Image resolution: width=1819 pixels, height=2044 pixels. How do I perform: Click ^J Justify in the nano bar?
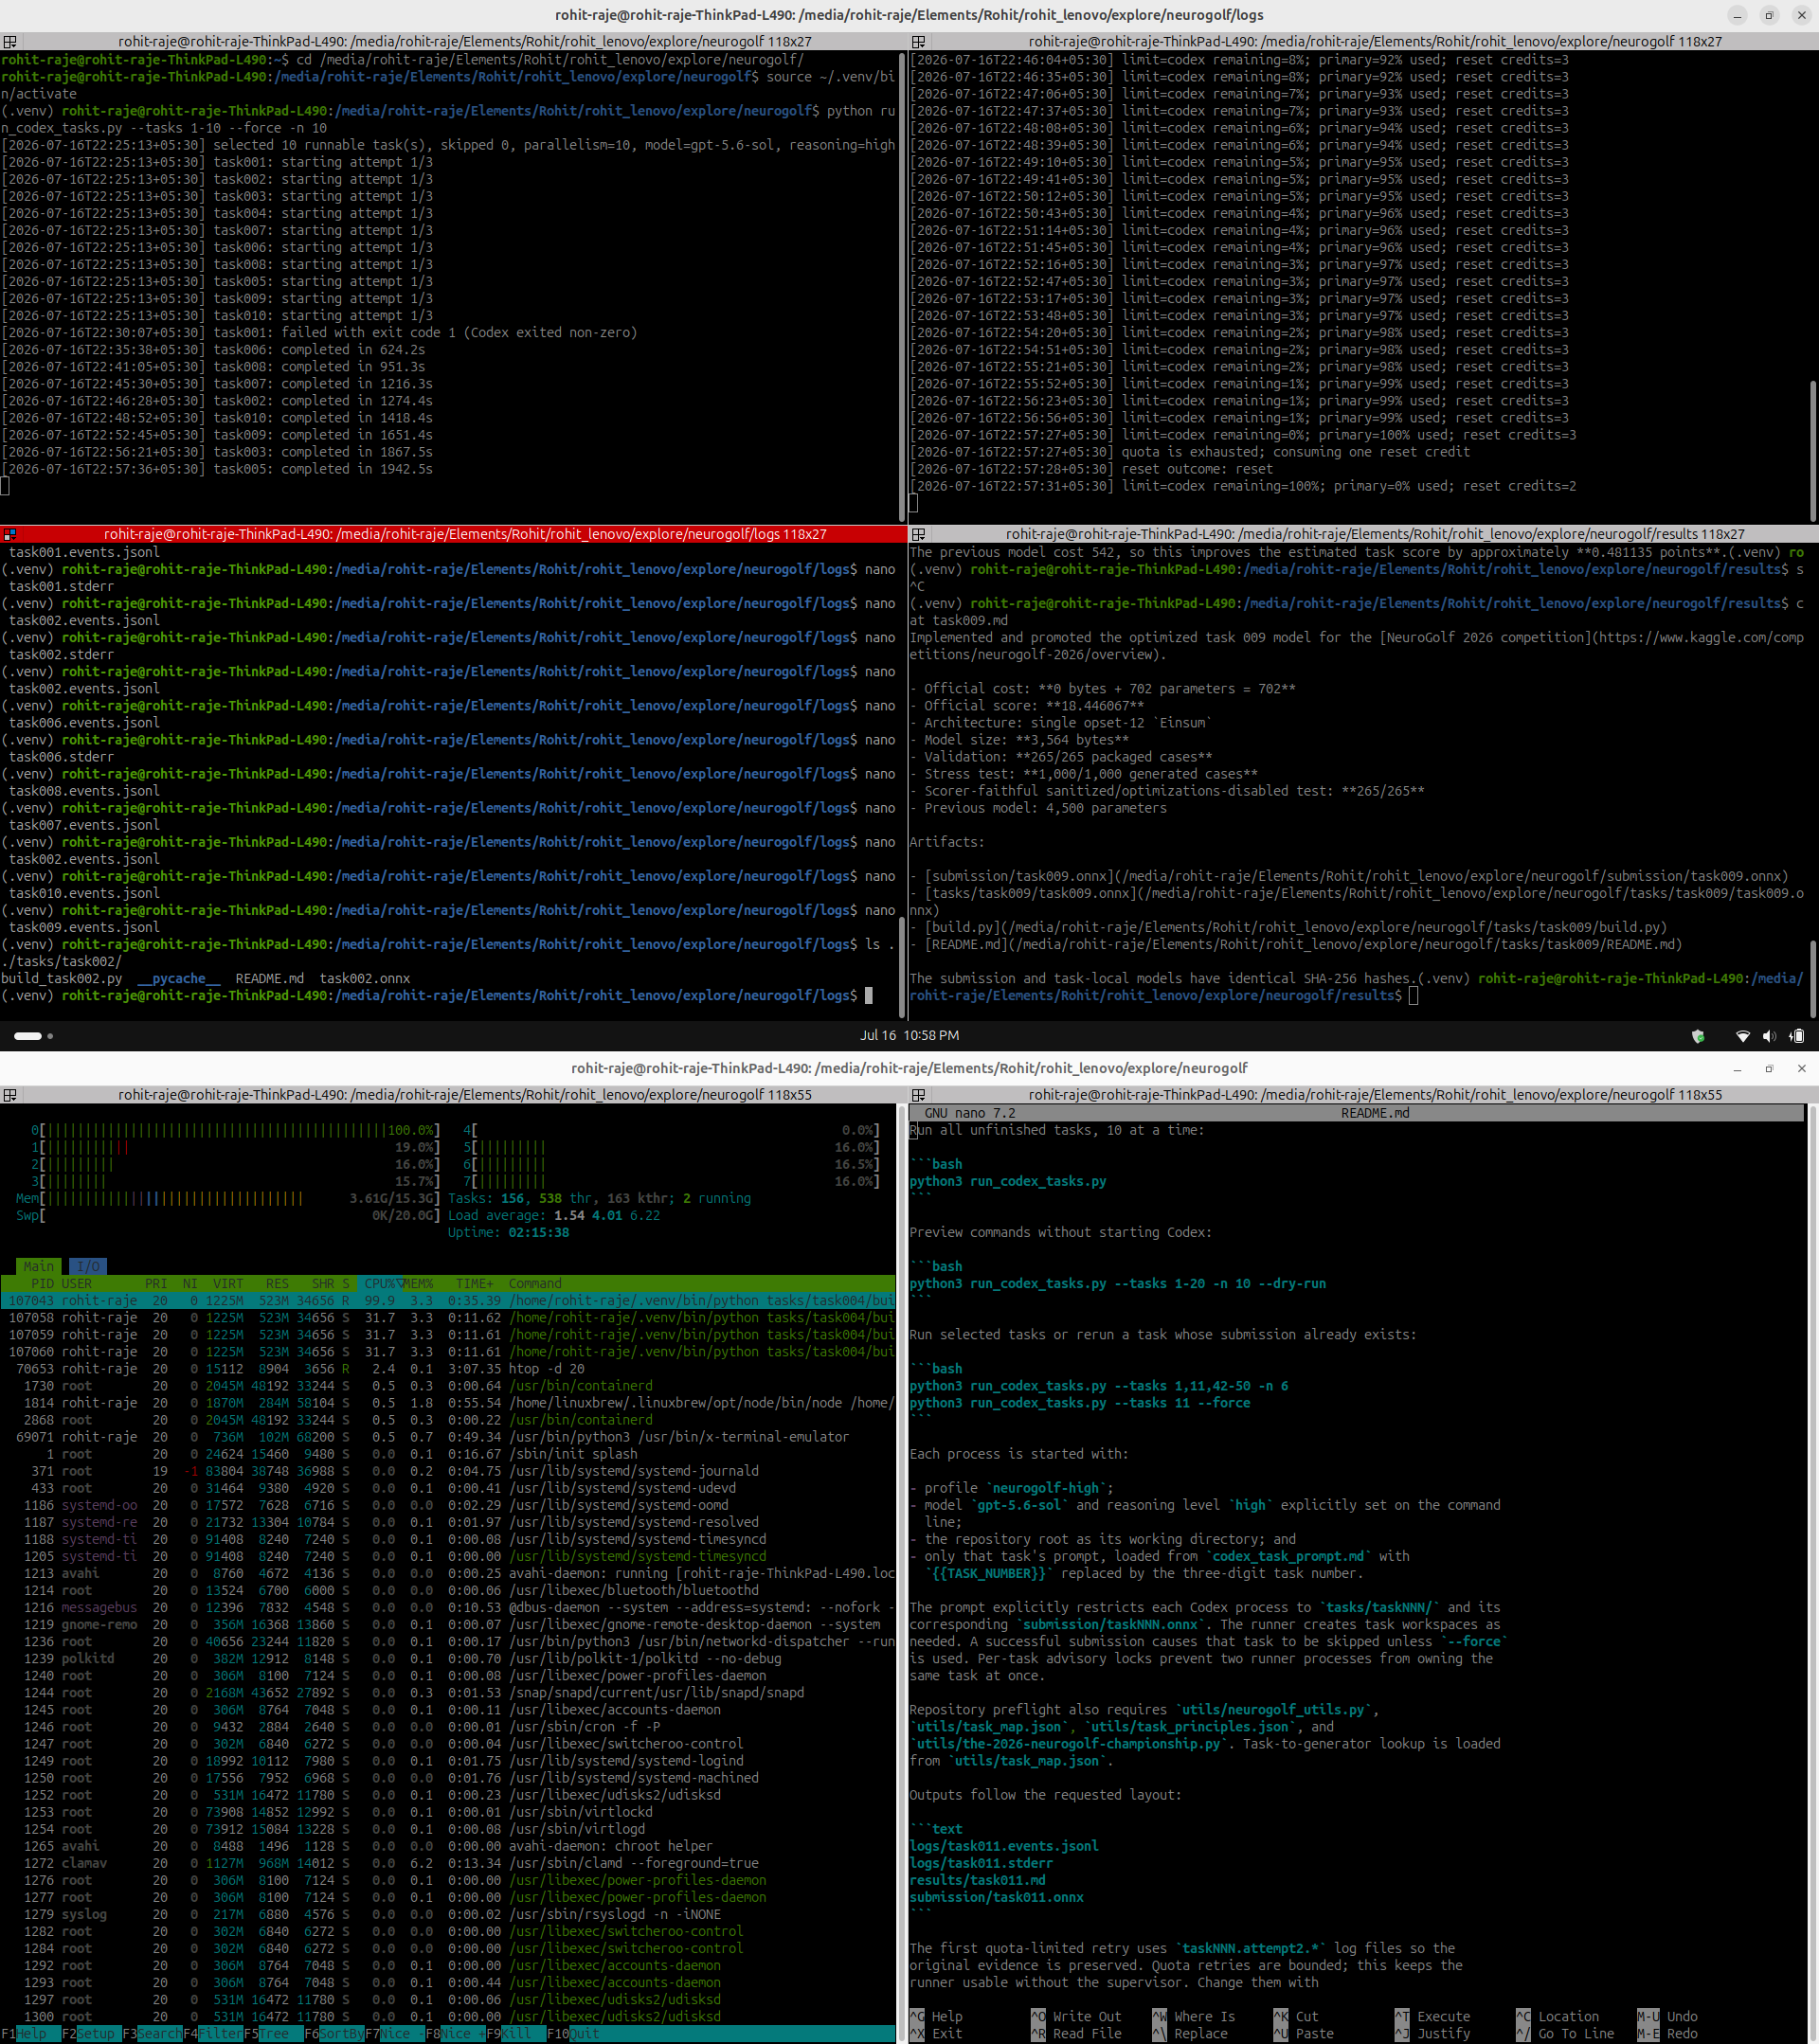click(1432, 2034)
